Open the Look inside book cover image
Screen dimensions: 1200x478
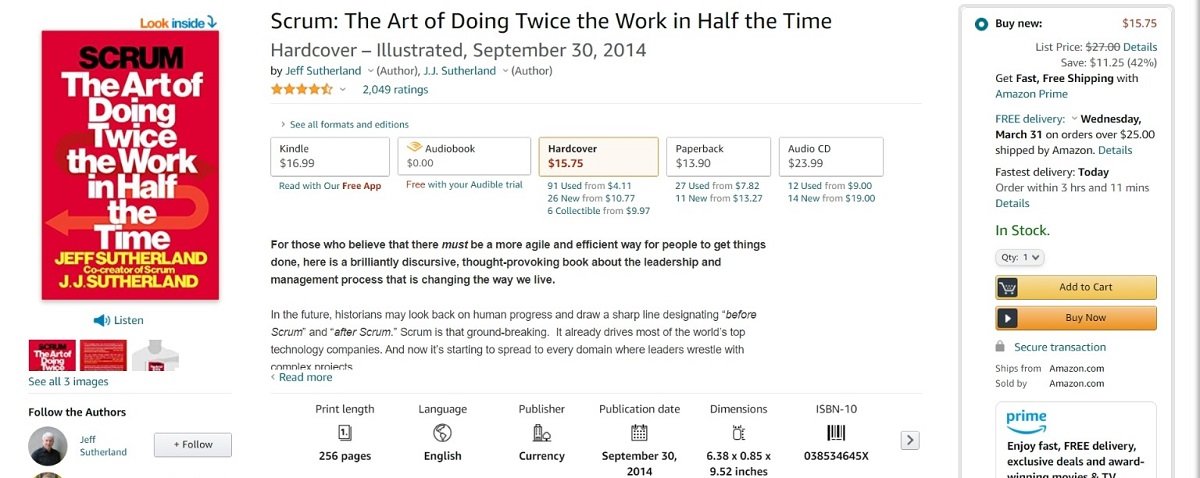pyautogui.click(x=130, y=165)
